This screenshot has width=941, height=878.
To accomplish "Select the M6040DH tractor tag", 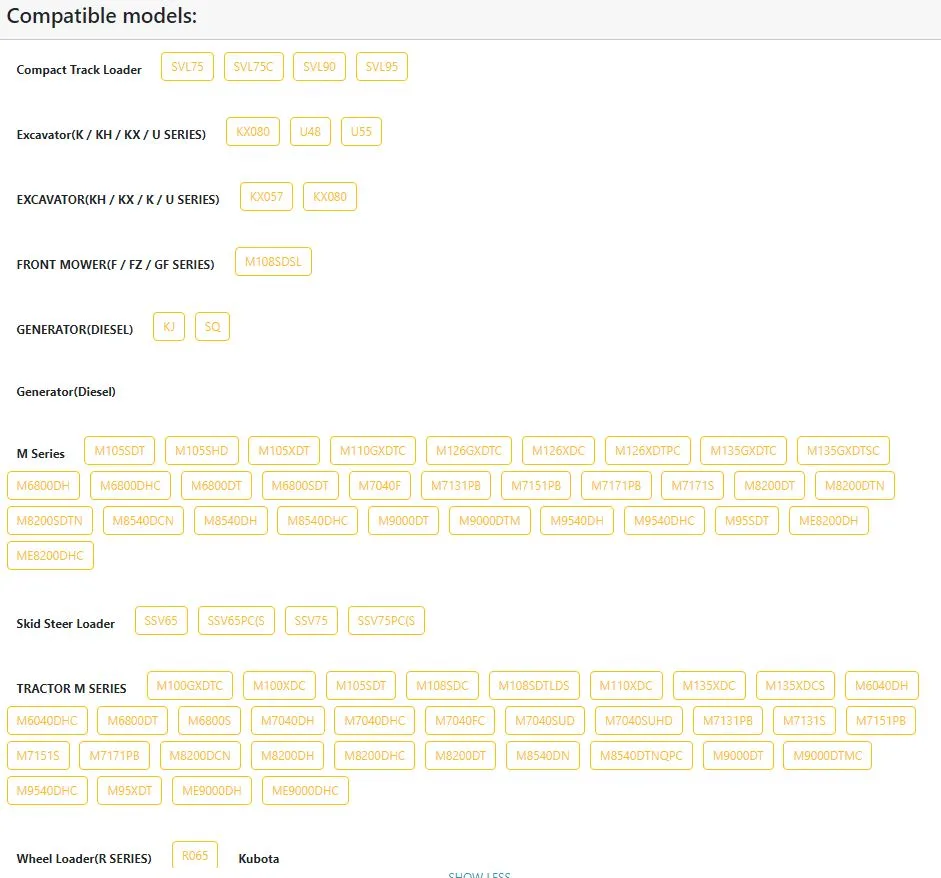I will coord(881,686).
